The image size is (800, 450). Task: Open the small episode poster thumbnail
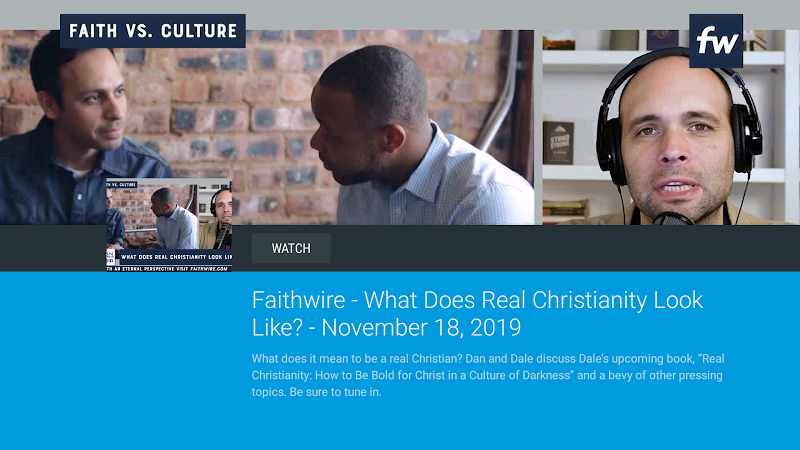[x=169, y=225]
